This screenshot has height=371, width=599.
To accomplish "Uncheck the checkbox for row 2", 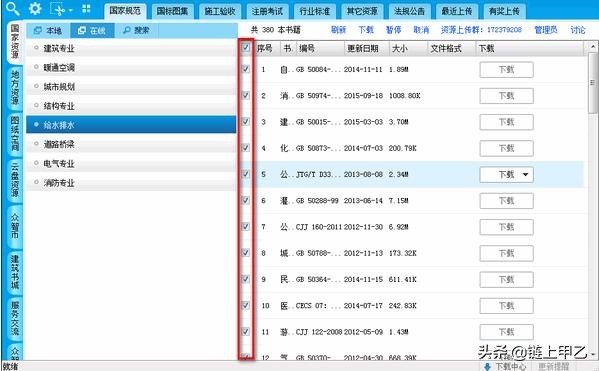I will click(246, 95).
